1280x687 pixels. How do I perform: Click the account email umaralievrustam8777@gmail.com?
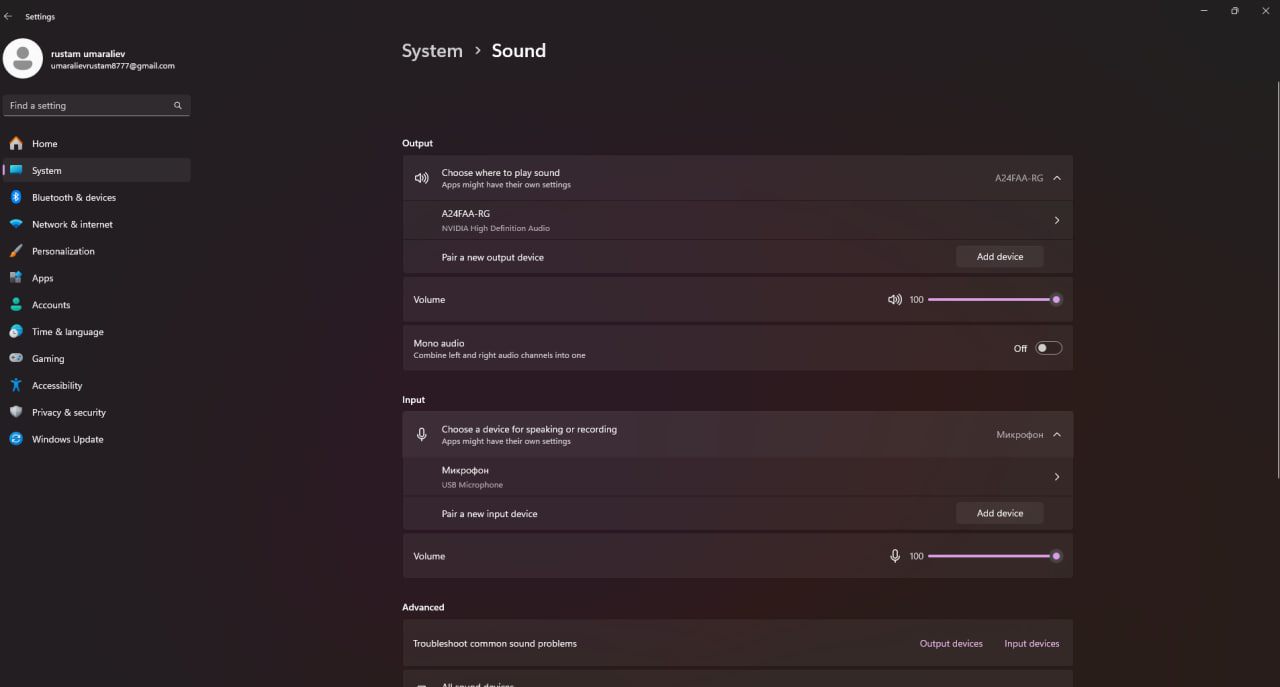click(113, 66)
